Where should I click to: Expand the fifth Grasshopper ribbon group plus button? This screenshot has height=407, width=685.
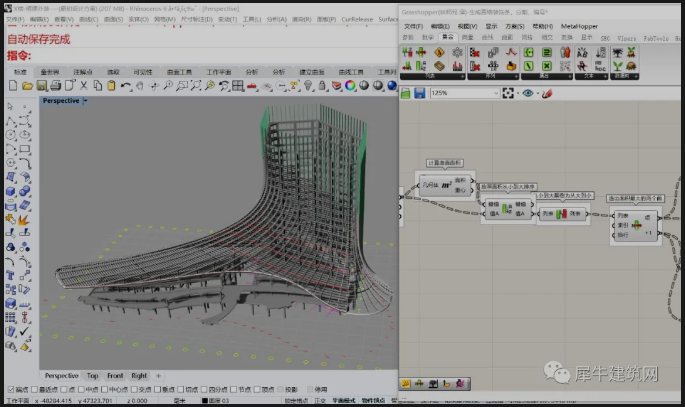click(636, 76)
